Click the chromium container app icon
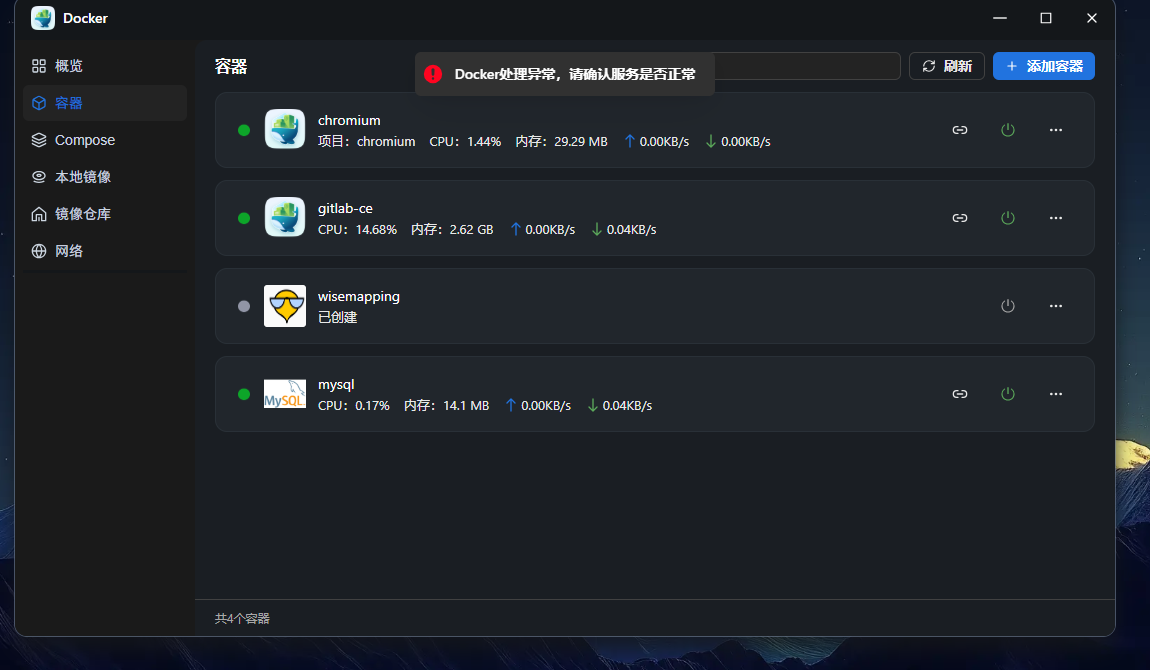 (285, 129)
